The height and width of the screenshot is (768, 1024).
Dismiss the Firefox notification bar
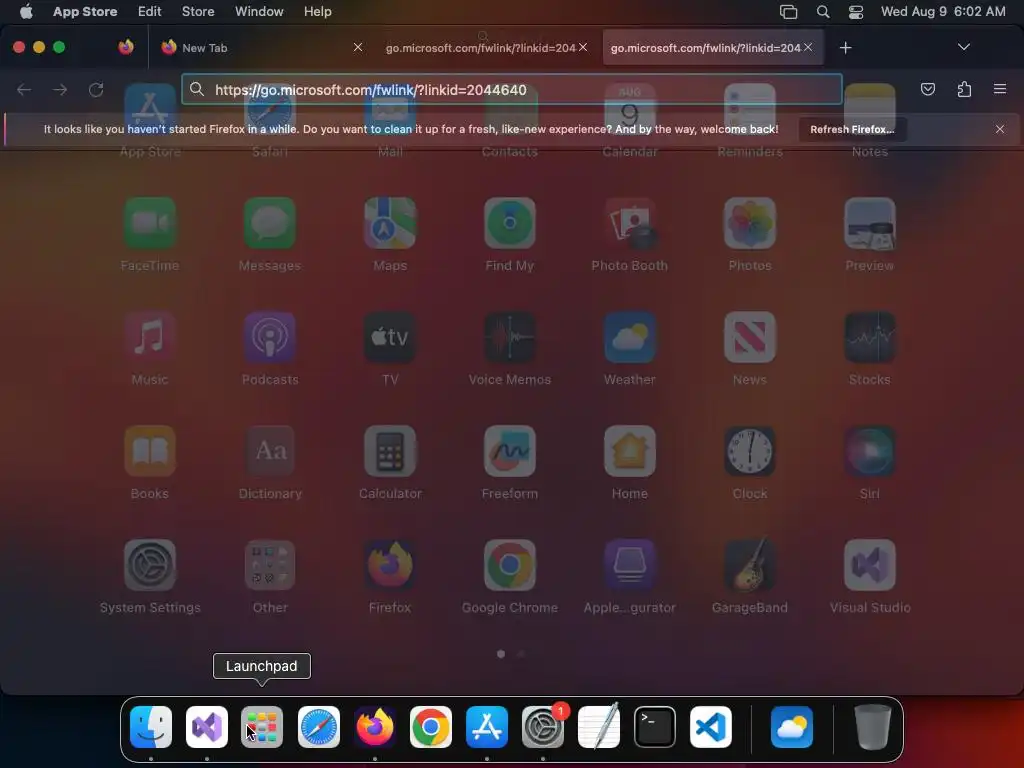coord(1000,129)
